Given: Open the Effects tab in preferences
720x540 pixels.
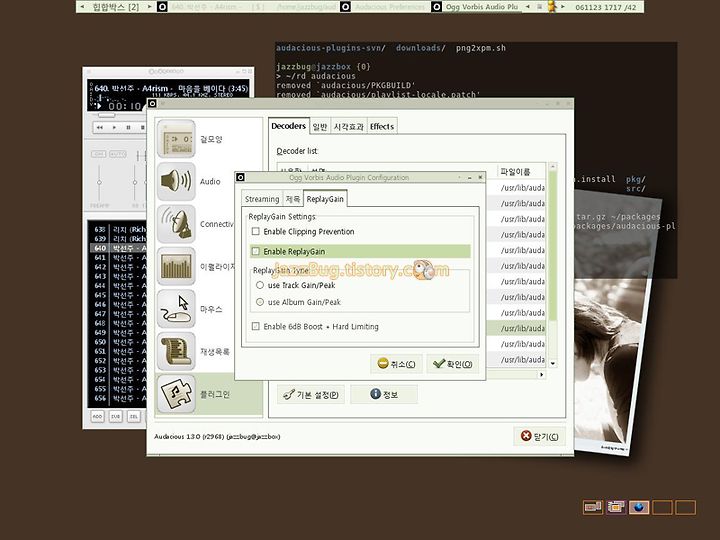Looking at the screenshot, I should 382,127.
